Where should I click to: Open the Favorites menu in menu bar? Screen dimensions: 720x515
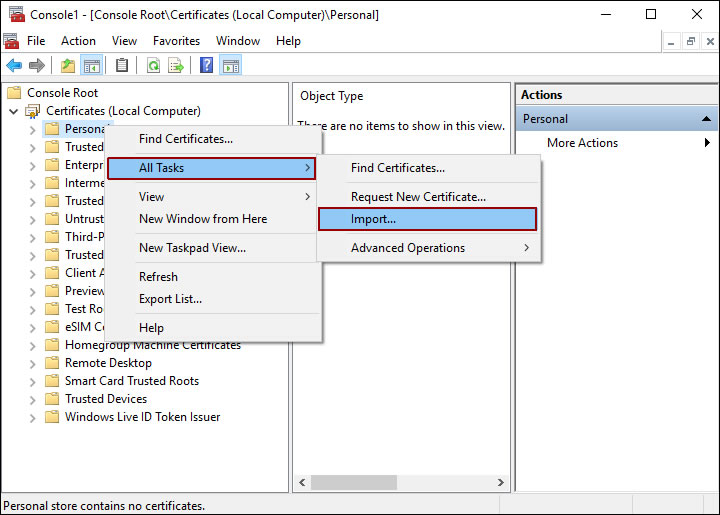[x=176, y=41]
